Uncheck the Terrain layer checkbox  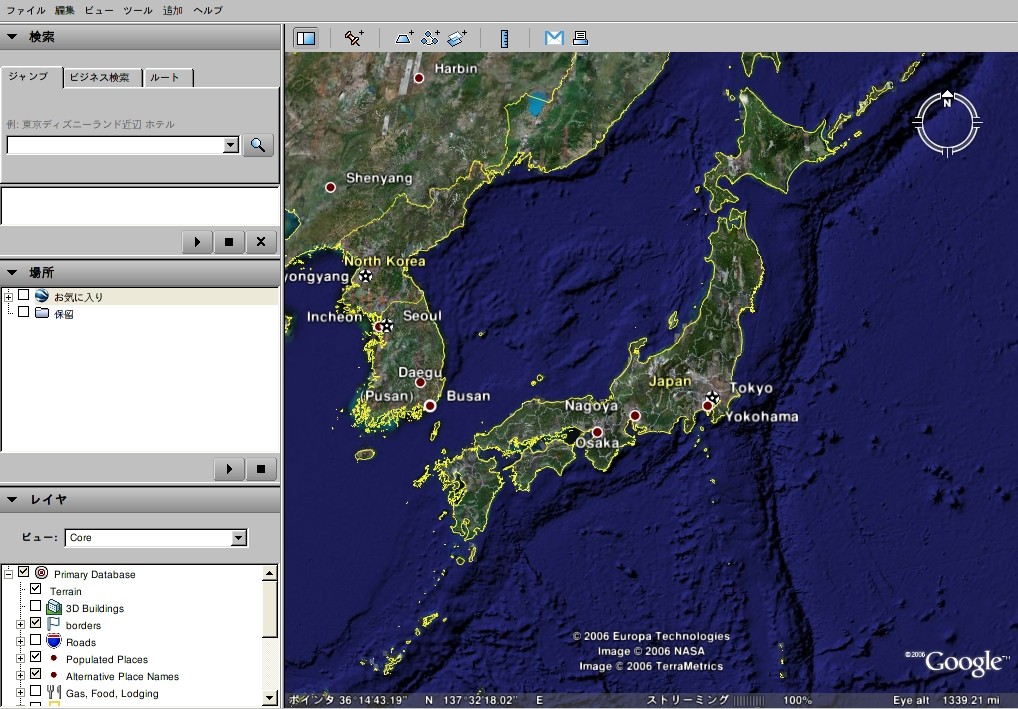point(36,590)
